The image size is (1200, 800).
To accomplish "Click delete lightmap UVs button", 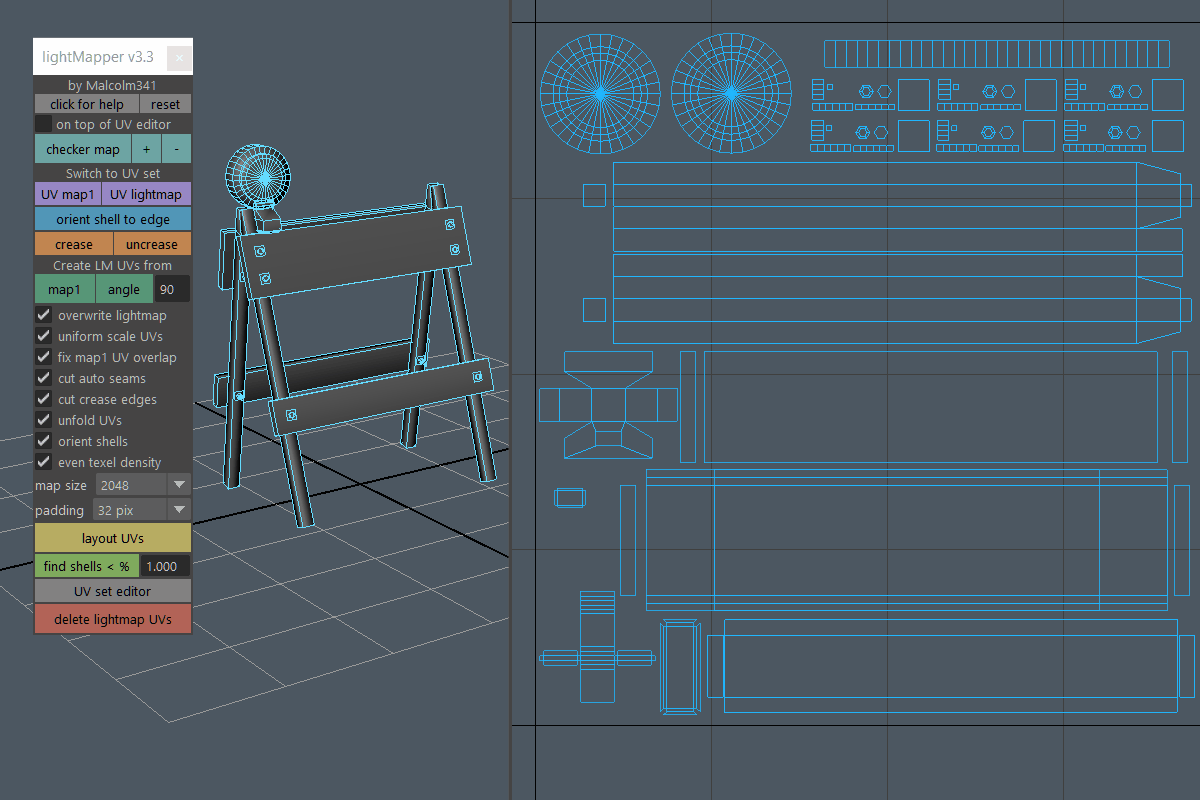I will click(x=113, y=619).
